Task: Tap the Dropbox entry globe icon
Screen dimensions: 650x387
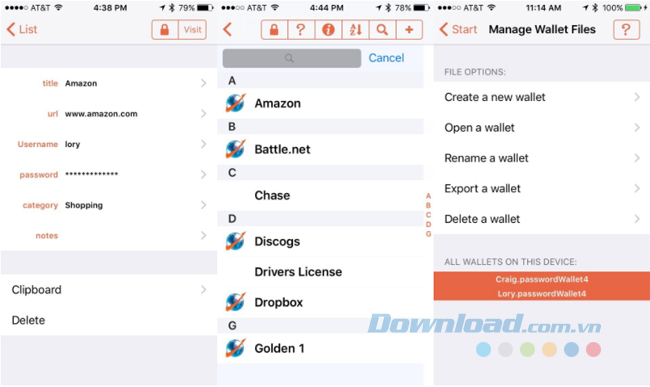Action: point(235,302)
